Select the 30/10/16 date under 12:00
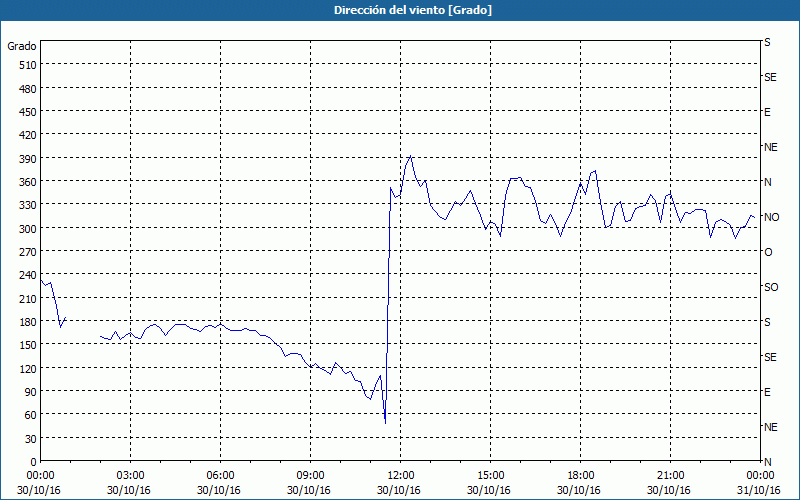800x500 pixels. pos(399,491)
